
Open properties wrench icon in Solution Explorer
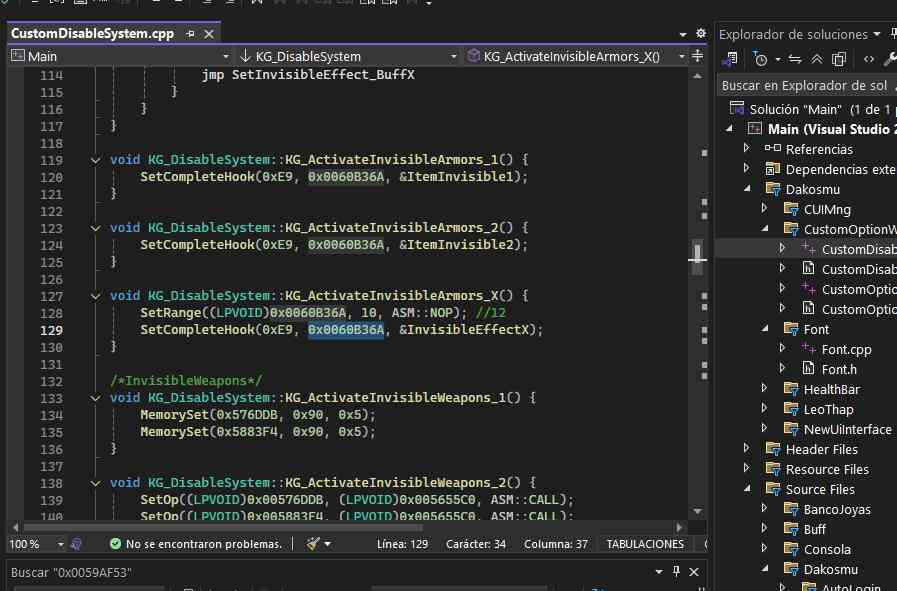[890, 59]
